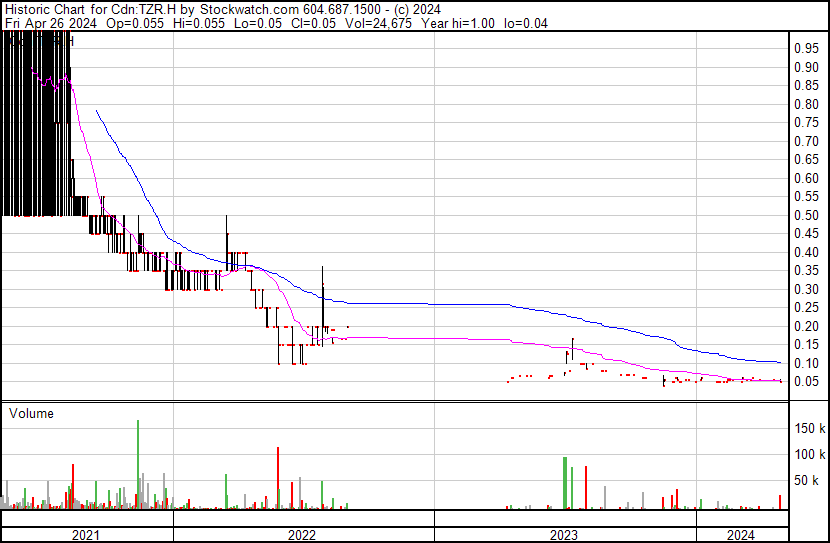Click the 50 k volume axis label
Image resolution: width=830 pixels, height=543 pixels.
(806, 480)
